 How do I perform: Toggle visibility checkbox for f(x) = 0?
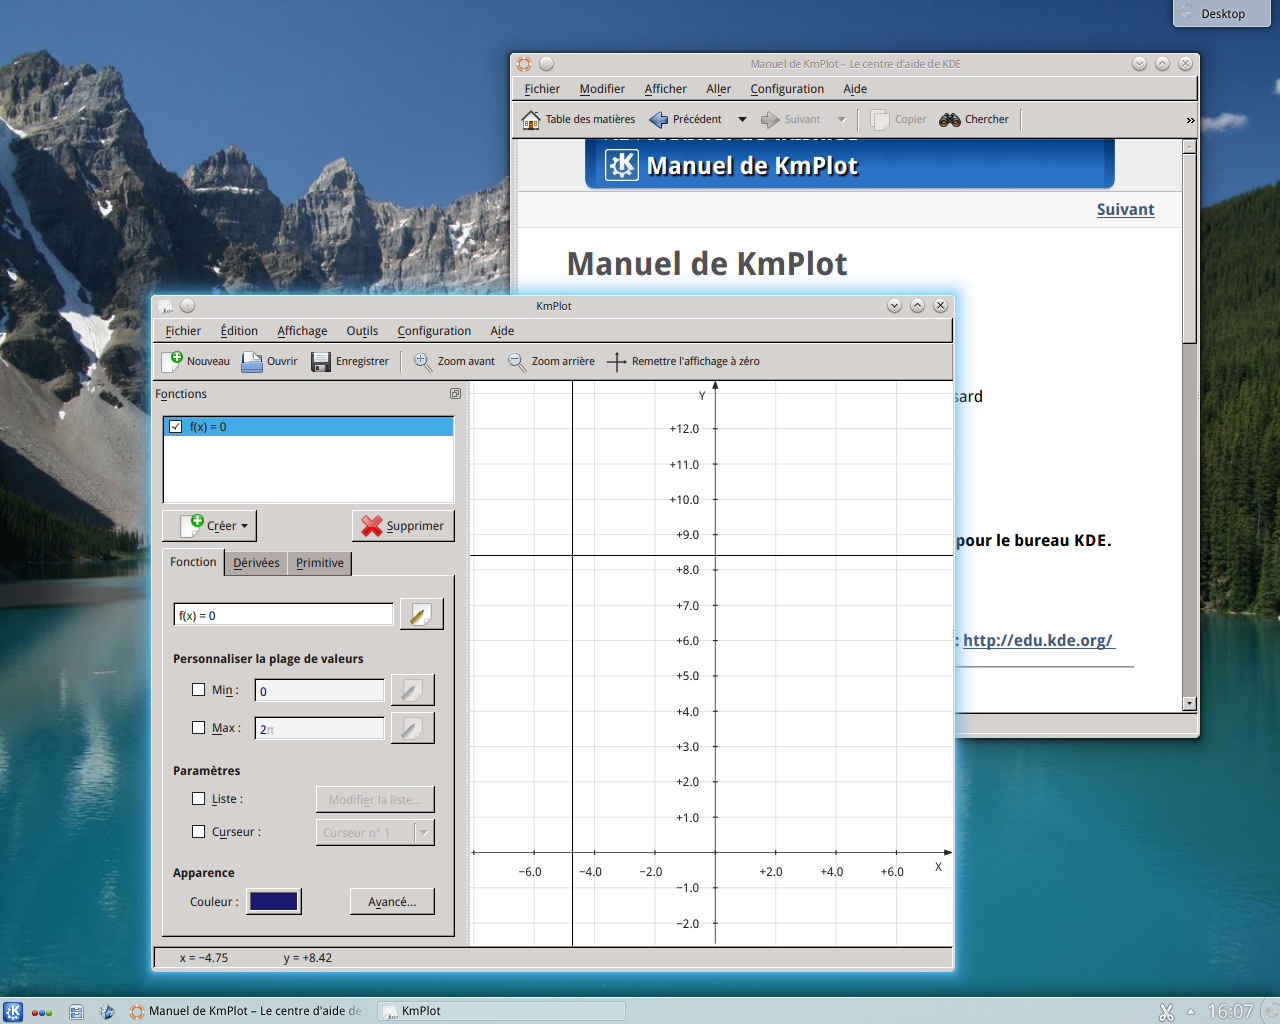coord(176,426)
